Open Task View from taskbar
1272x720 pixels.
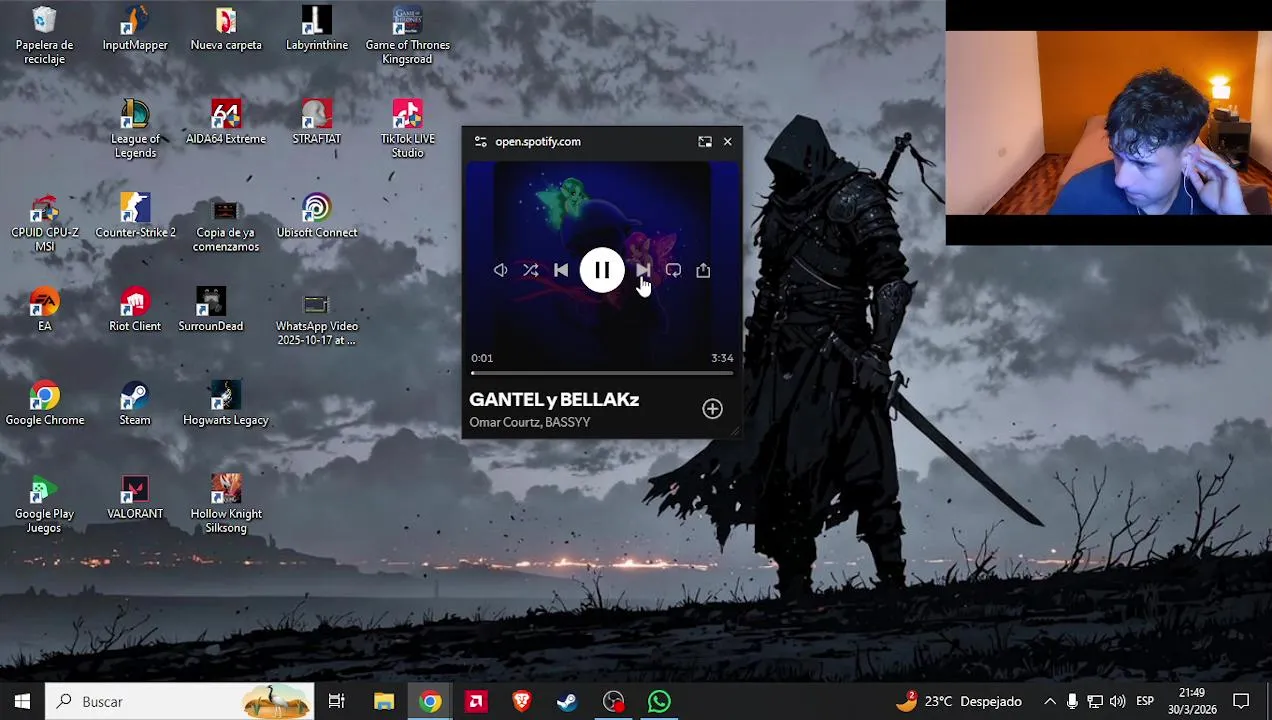(337, 701)
